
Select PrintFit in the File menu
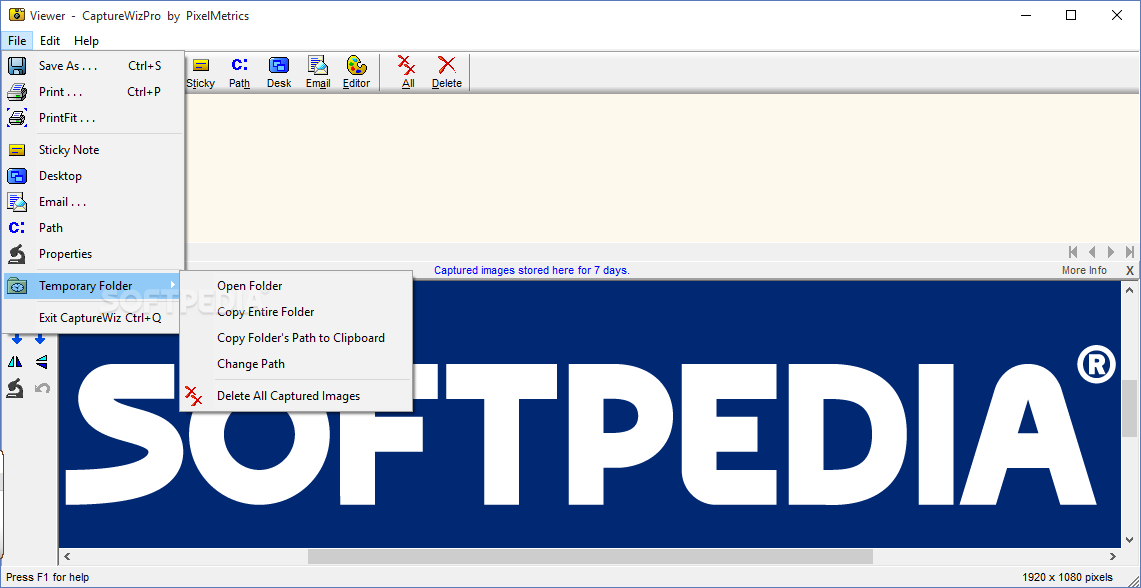(x=93, y=118)
